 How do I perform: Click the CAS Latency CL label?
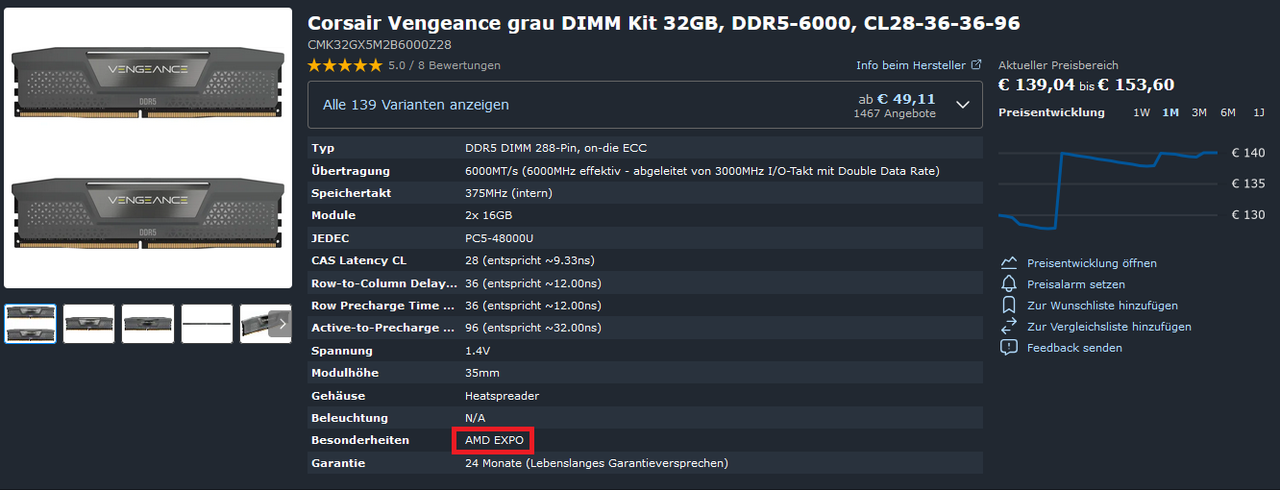pos(359,260)
